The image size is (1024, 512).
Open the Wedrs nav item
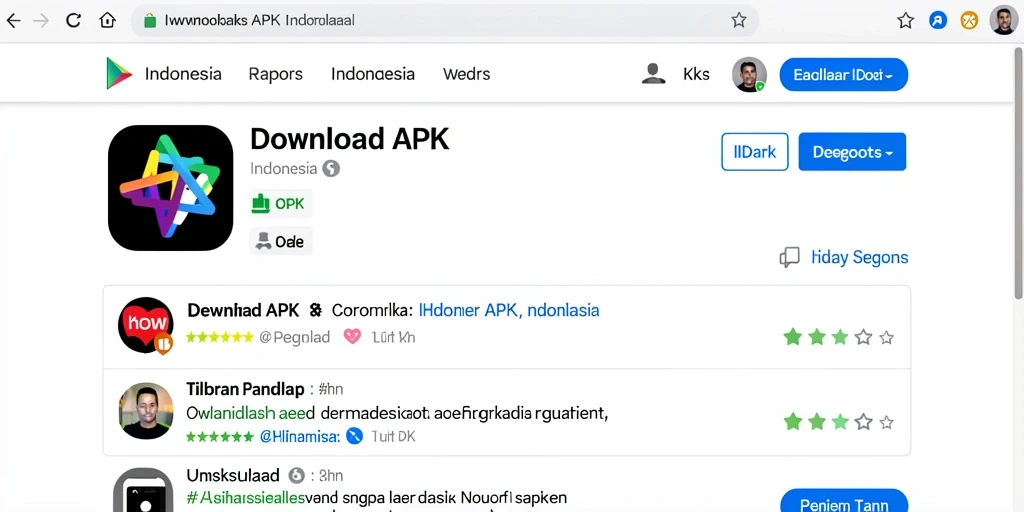pyautogui.click(x=466, y=74)
